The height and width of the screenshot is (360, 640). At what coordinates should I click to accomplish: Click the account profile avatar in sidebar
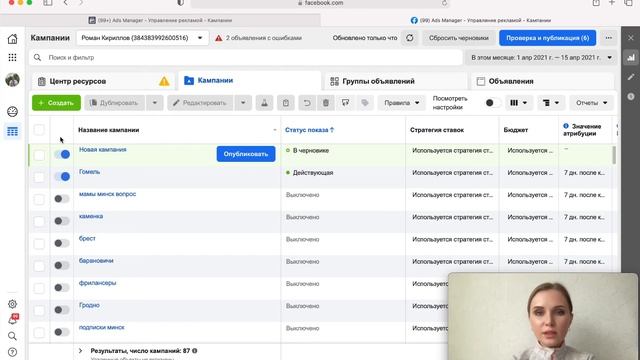click(x=13, y=80)
